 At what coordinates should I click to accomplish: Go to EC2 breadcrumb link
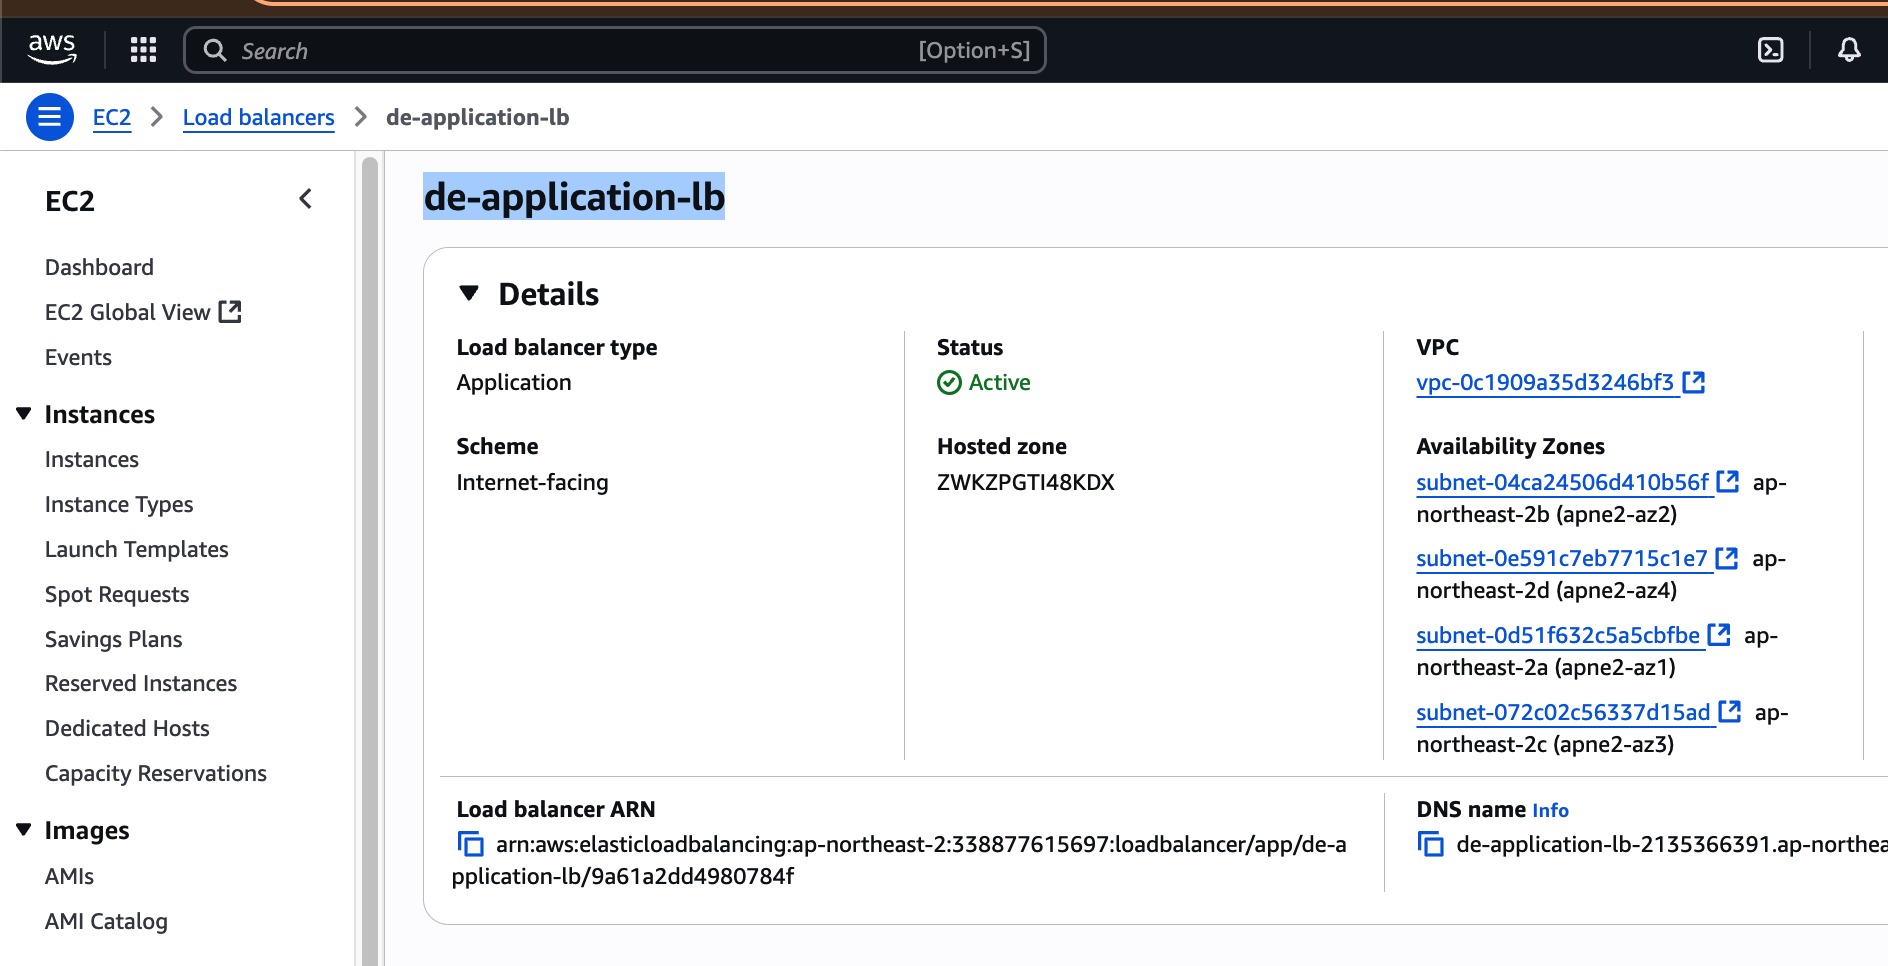click(x=112, y=117)
